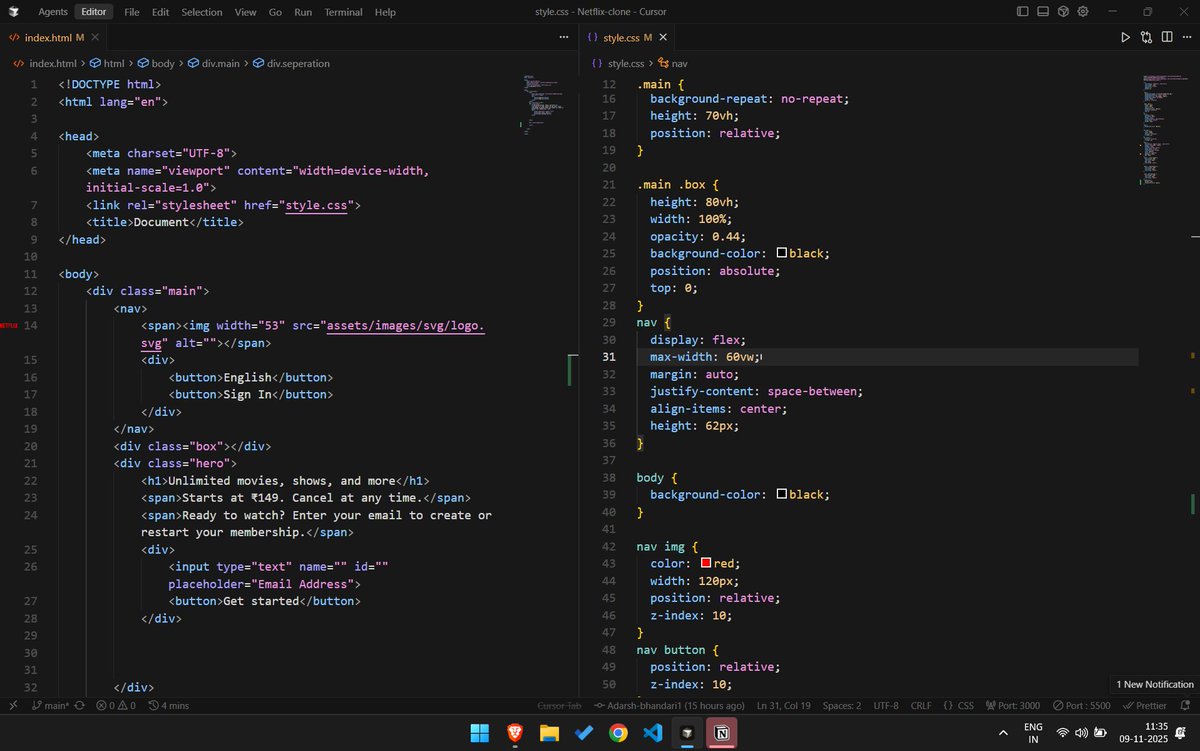Click Port : 5500 Live Server item
The width and height of the screenshot is (1200, 751).
1081,705
